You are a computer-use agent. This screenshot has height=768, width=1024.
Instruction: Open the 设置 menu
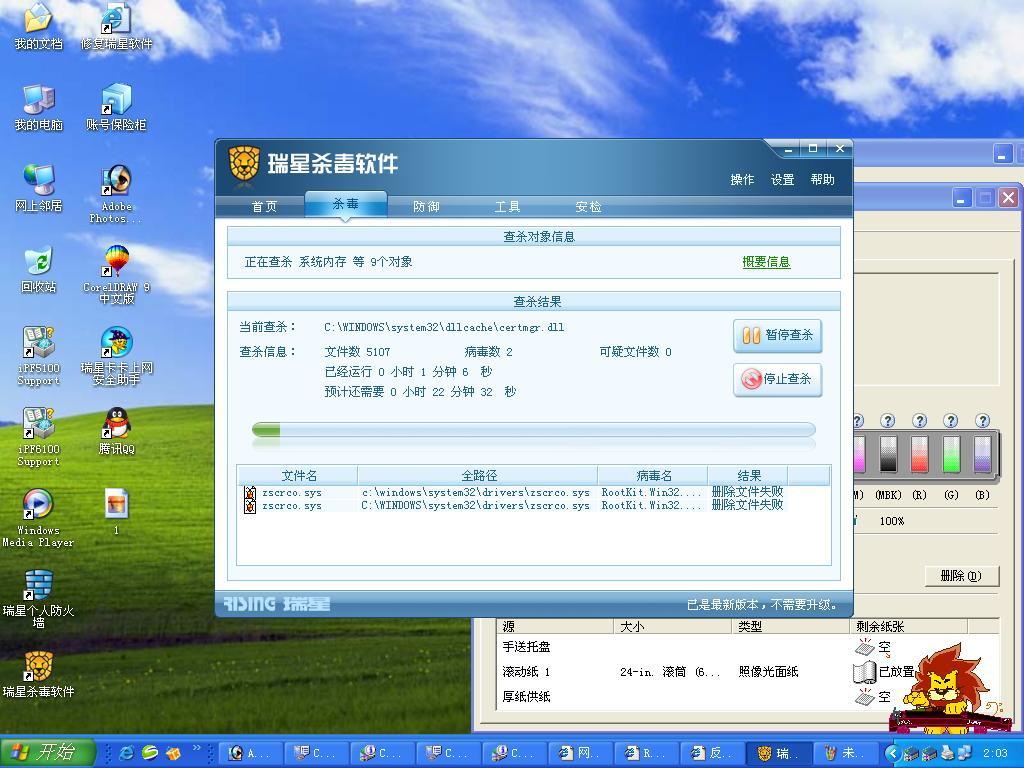[x=782, y=180]
